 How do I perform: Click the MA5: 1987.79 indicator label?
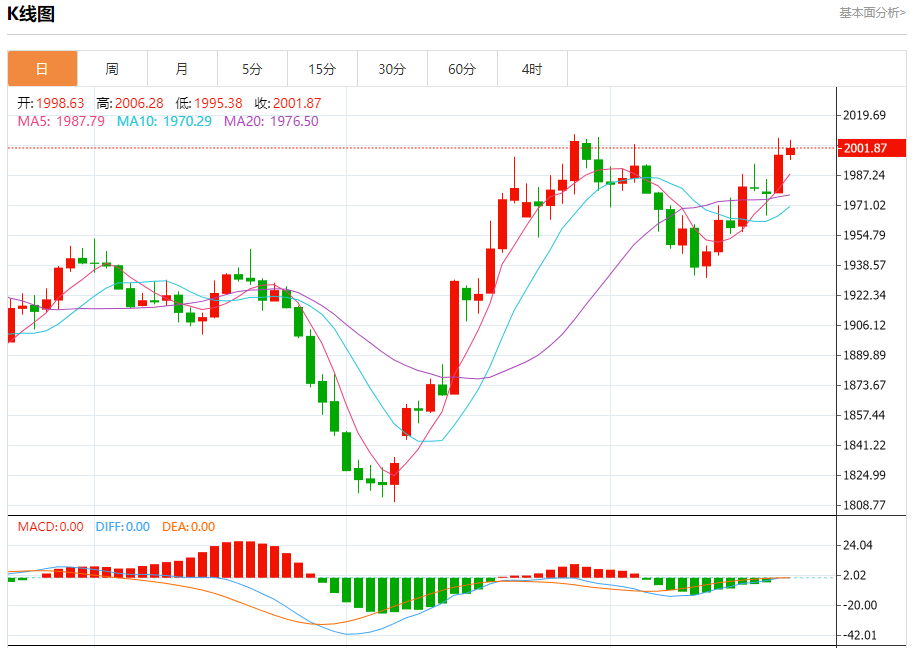tap(61, 121)
